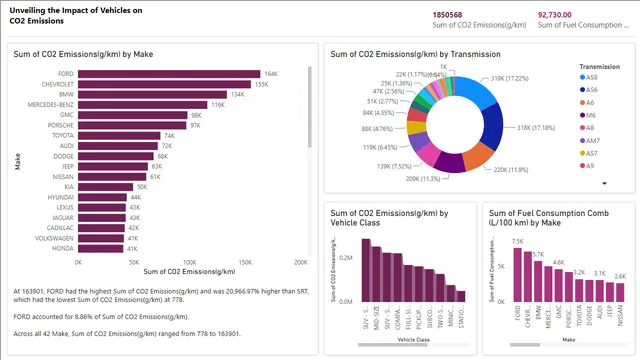640x360 pixels.
Task: Select the 318K (17.18%) dark blue slice
Action: coord(493,127)
